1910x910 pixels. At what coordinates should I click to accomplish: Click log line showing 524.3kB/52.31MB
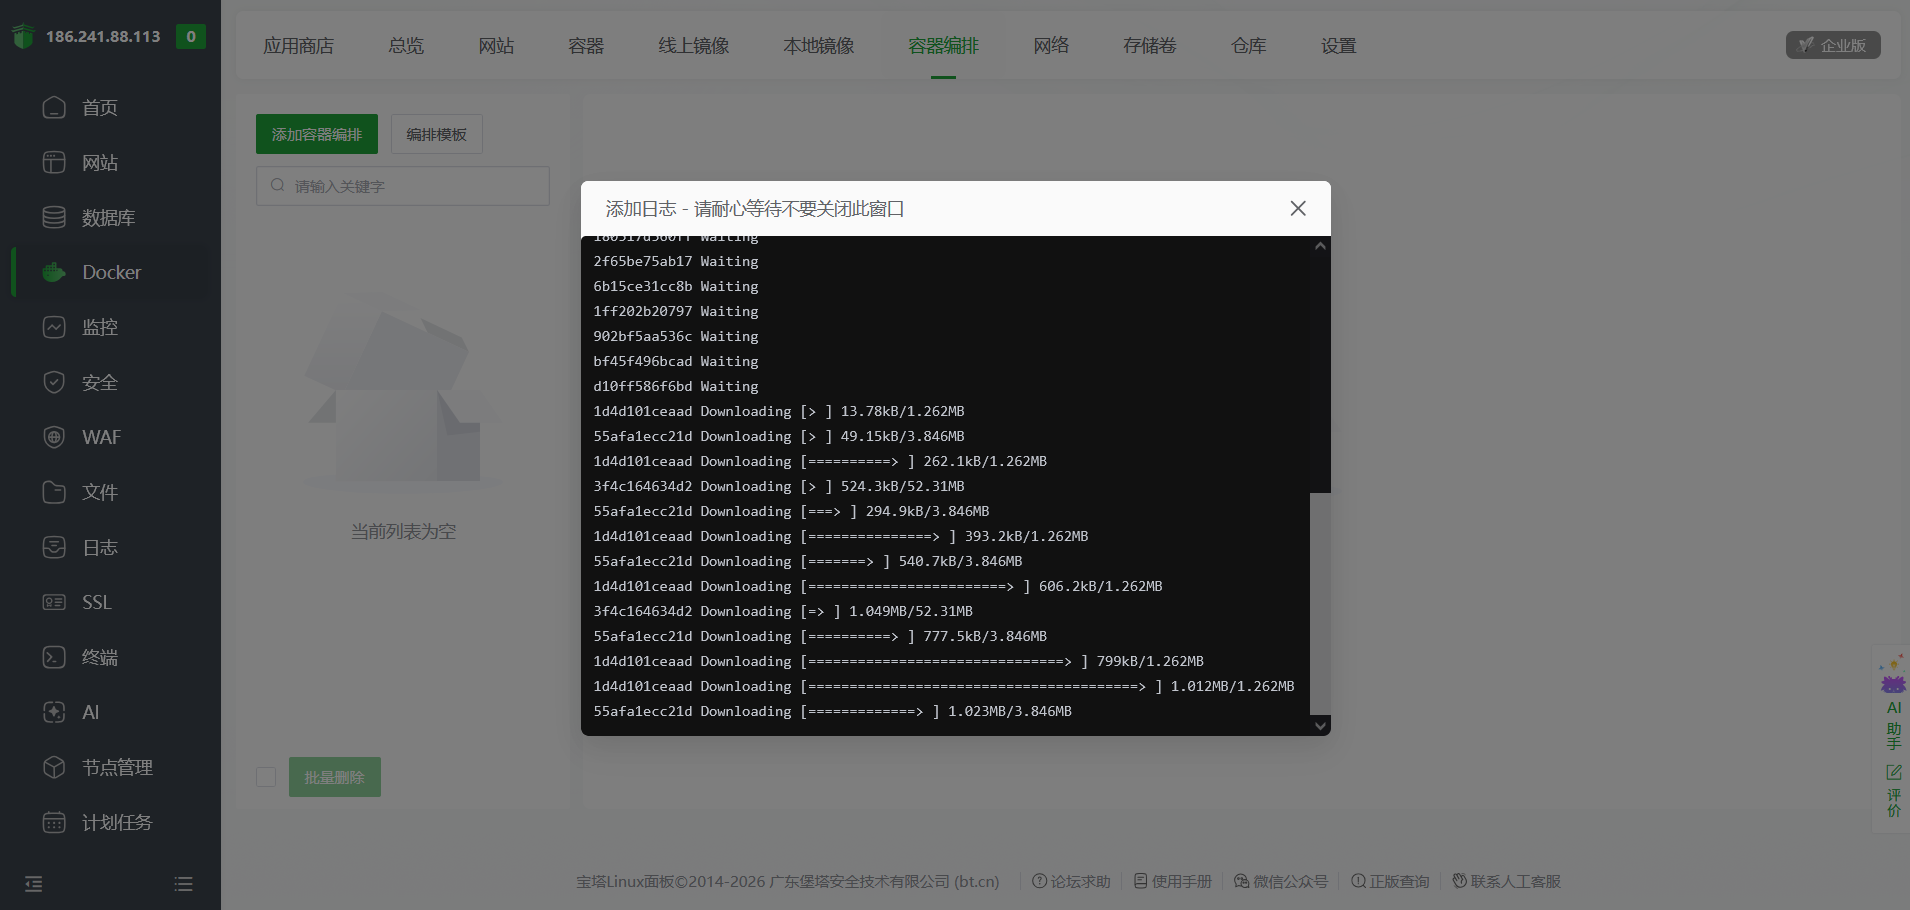779,486
